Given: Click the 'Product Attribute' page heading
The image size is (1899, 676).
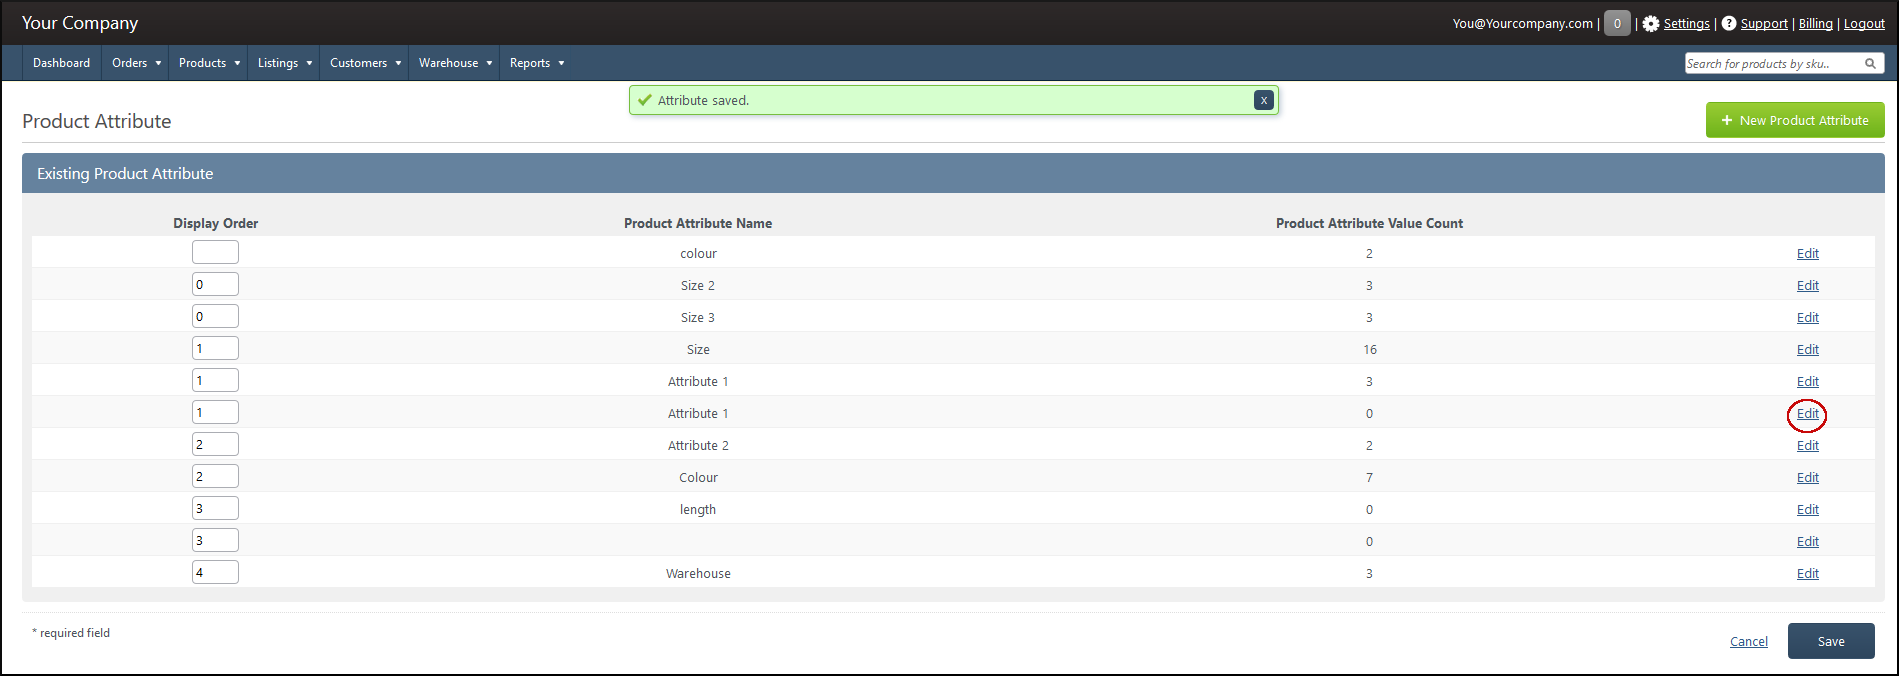Looking at the screenshot, I should click(97, 121).
